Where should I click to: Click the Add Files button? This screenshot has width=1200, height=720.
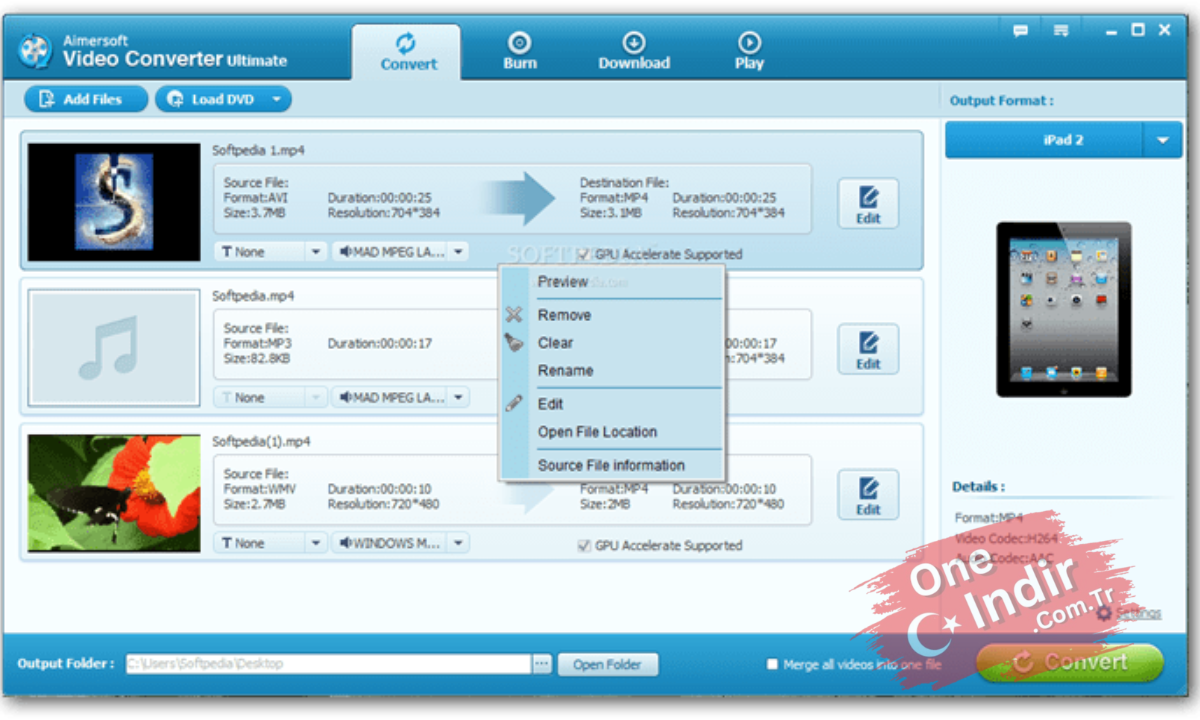click(x=86, y=99)
